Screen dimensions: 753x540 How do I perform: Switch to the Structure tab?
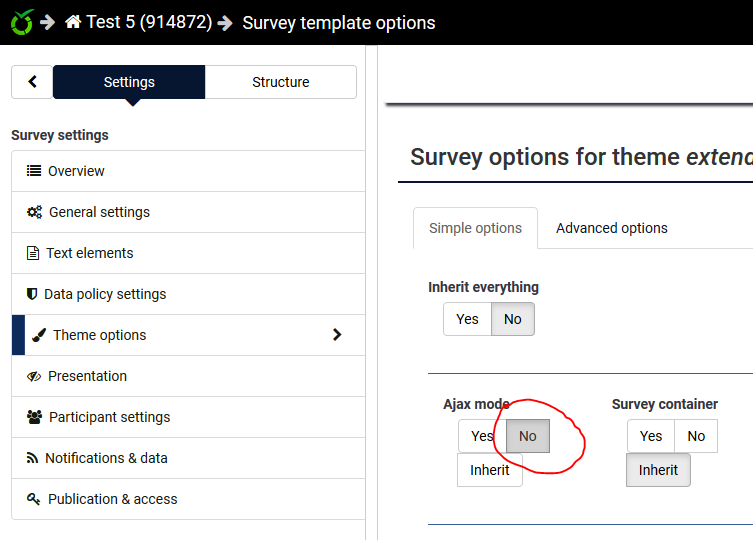280,82
